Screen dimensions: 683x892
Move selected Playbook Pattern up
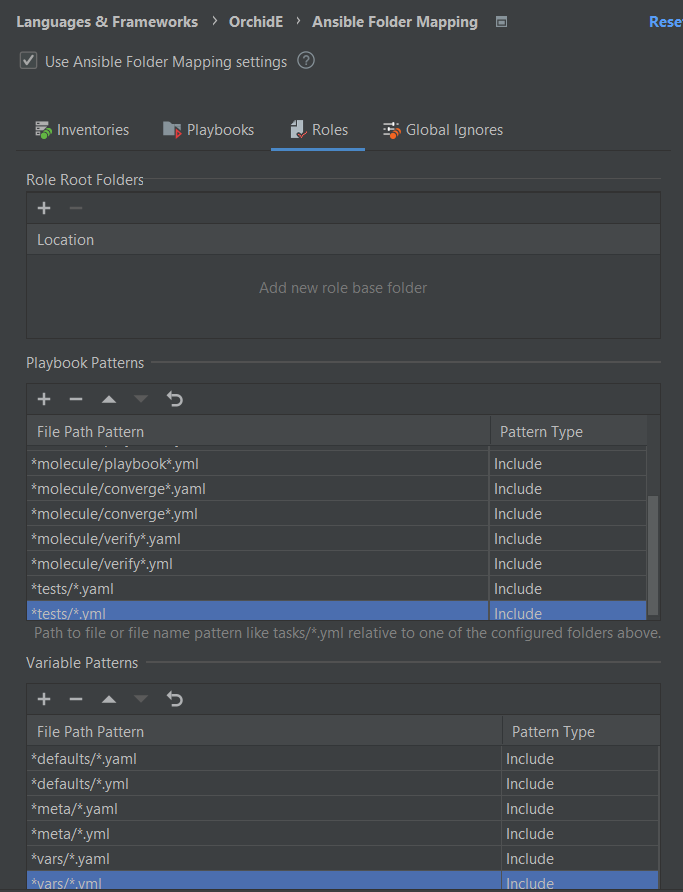[109, 399]
